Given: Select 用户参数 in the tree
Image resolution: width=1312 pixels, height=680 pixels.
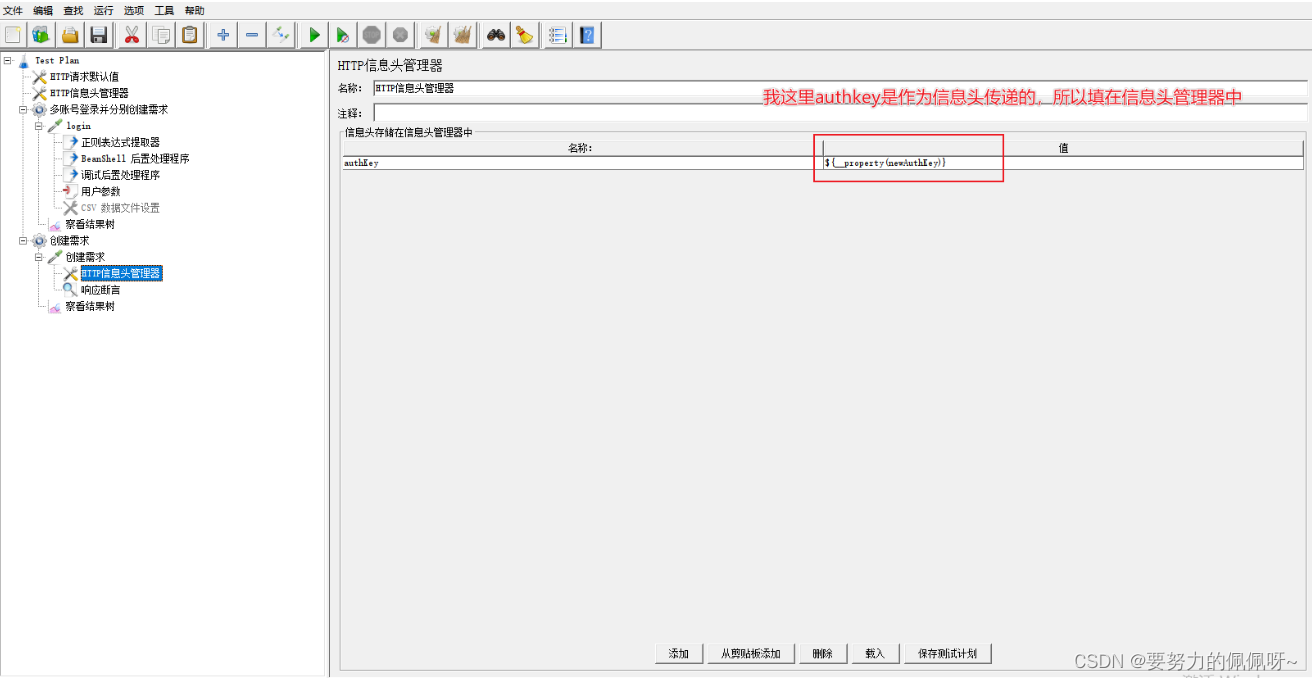Looking at the screenshot, I should pos(101,191).
